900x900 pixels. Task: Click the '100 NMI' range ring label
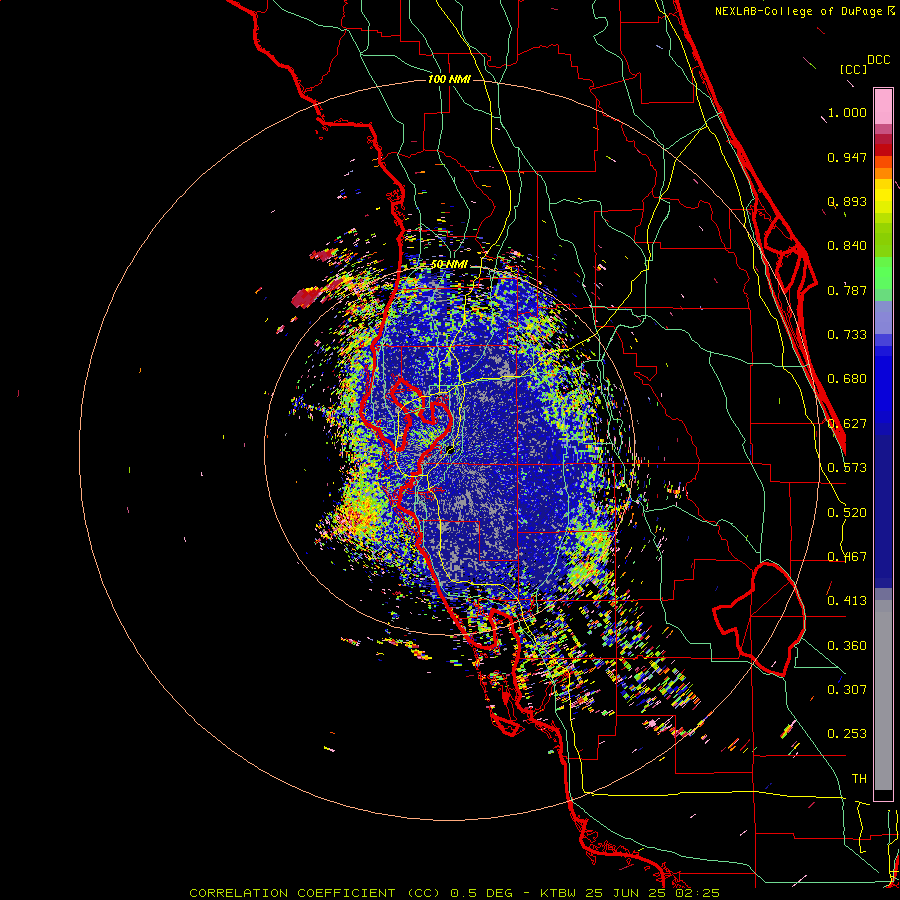(449, 79)
